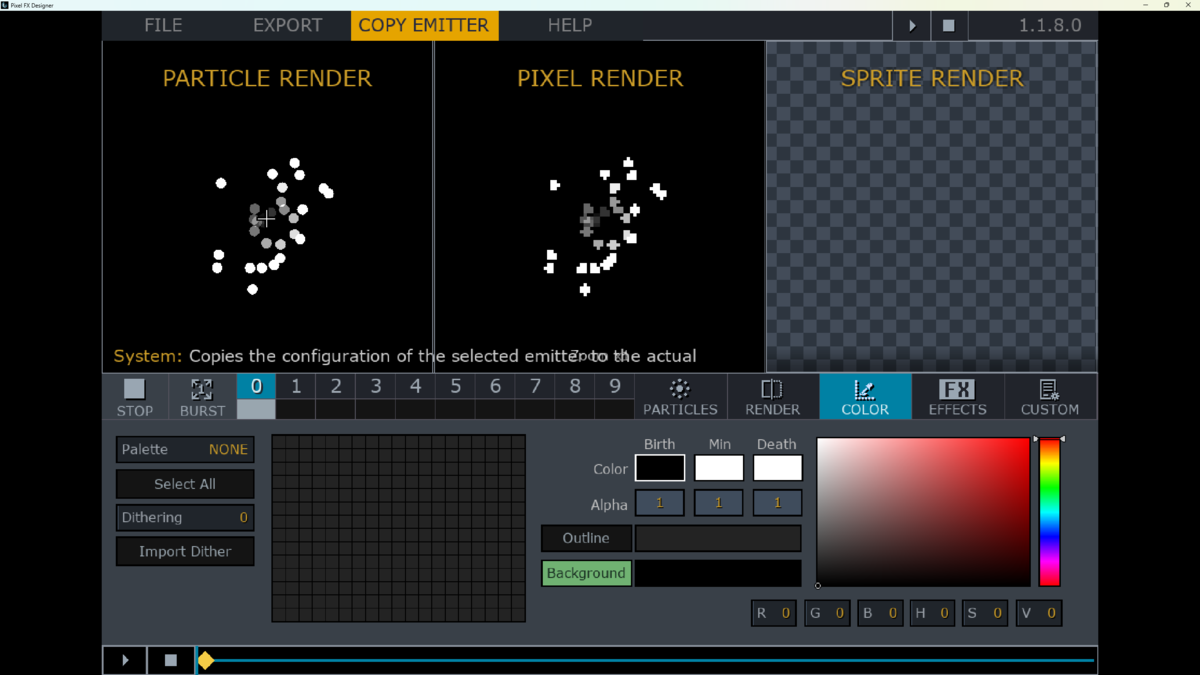
Task: Toggle the Outline button
Action: coord(586,538)
